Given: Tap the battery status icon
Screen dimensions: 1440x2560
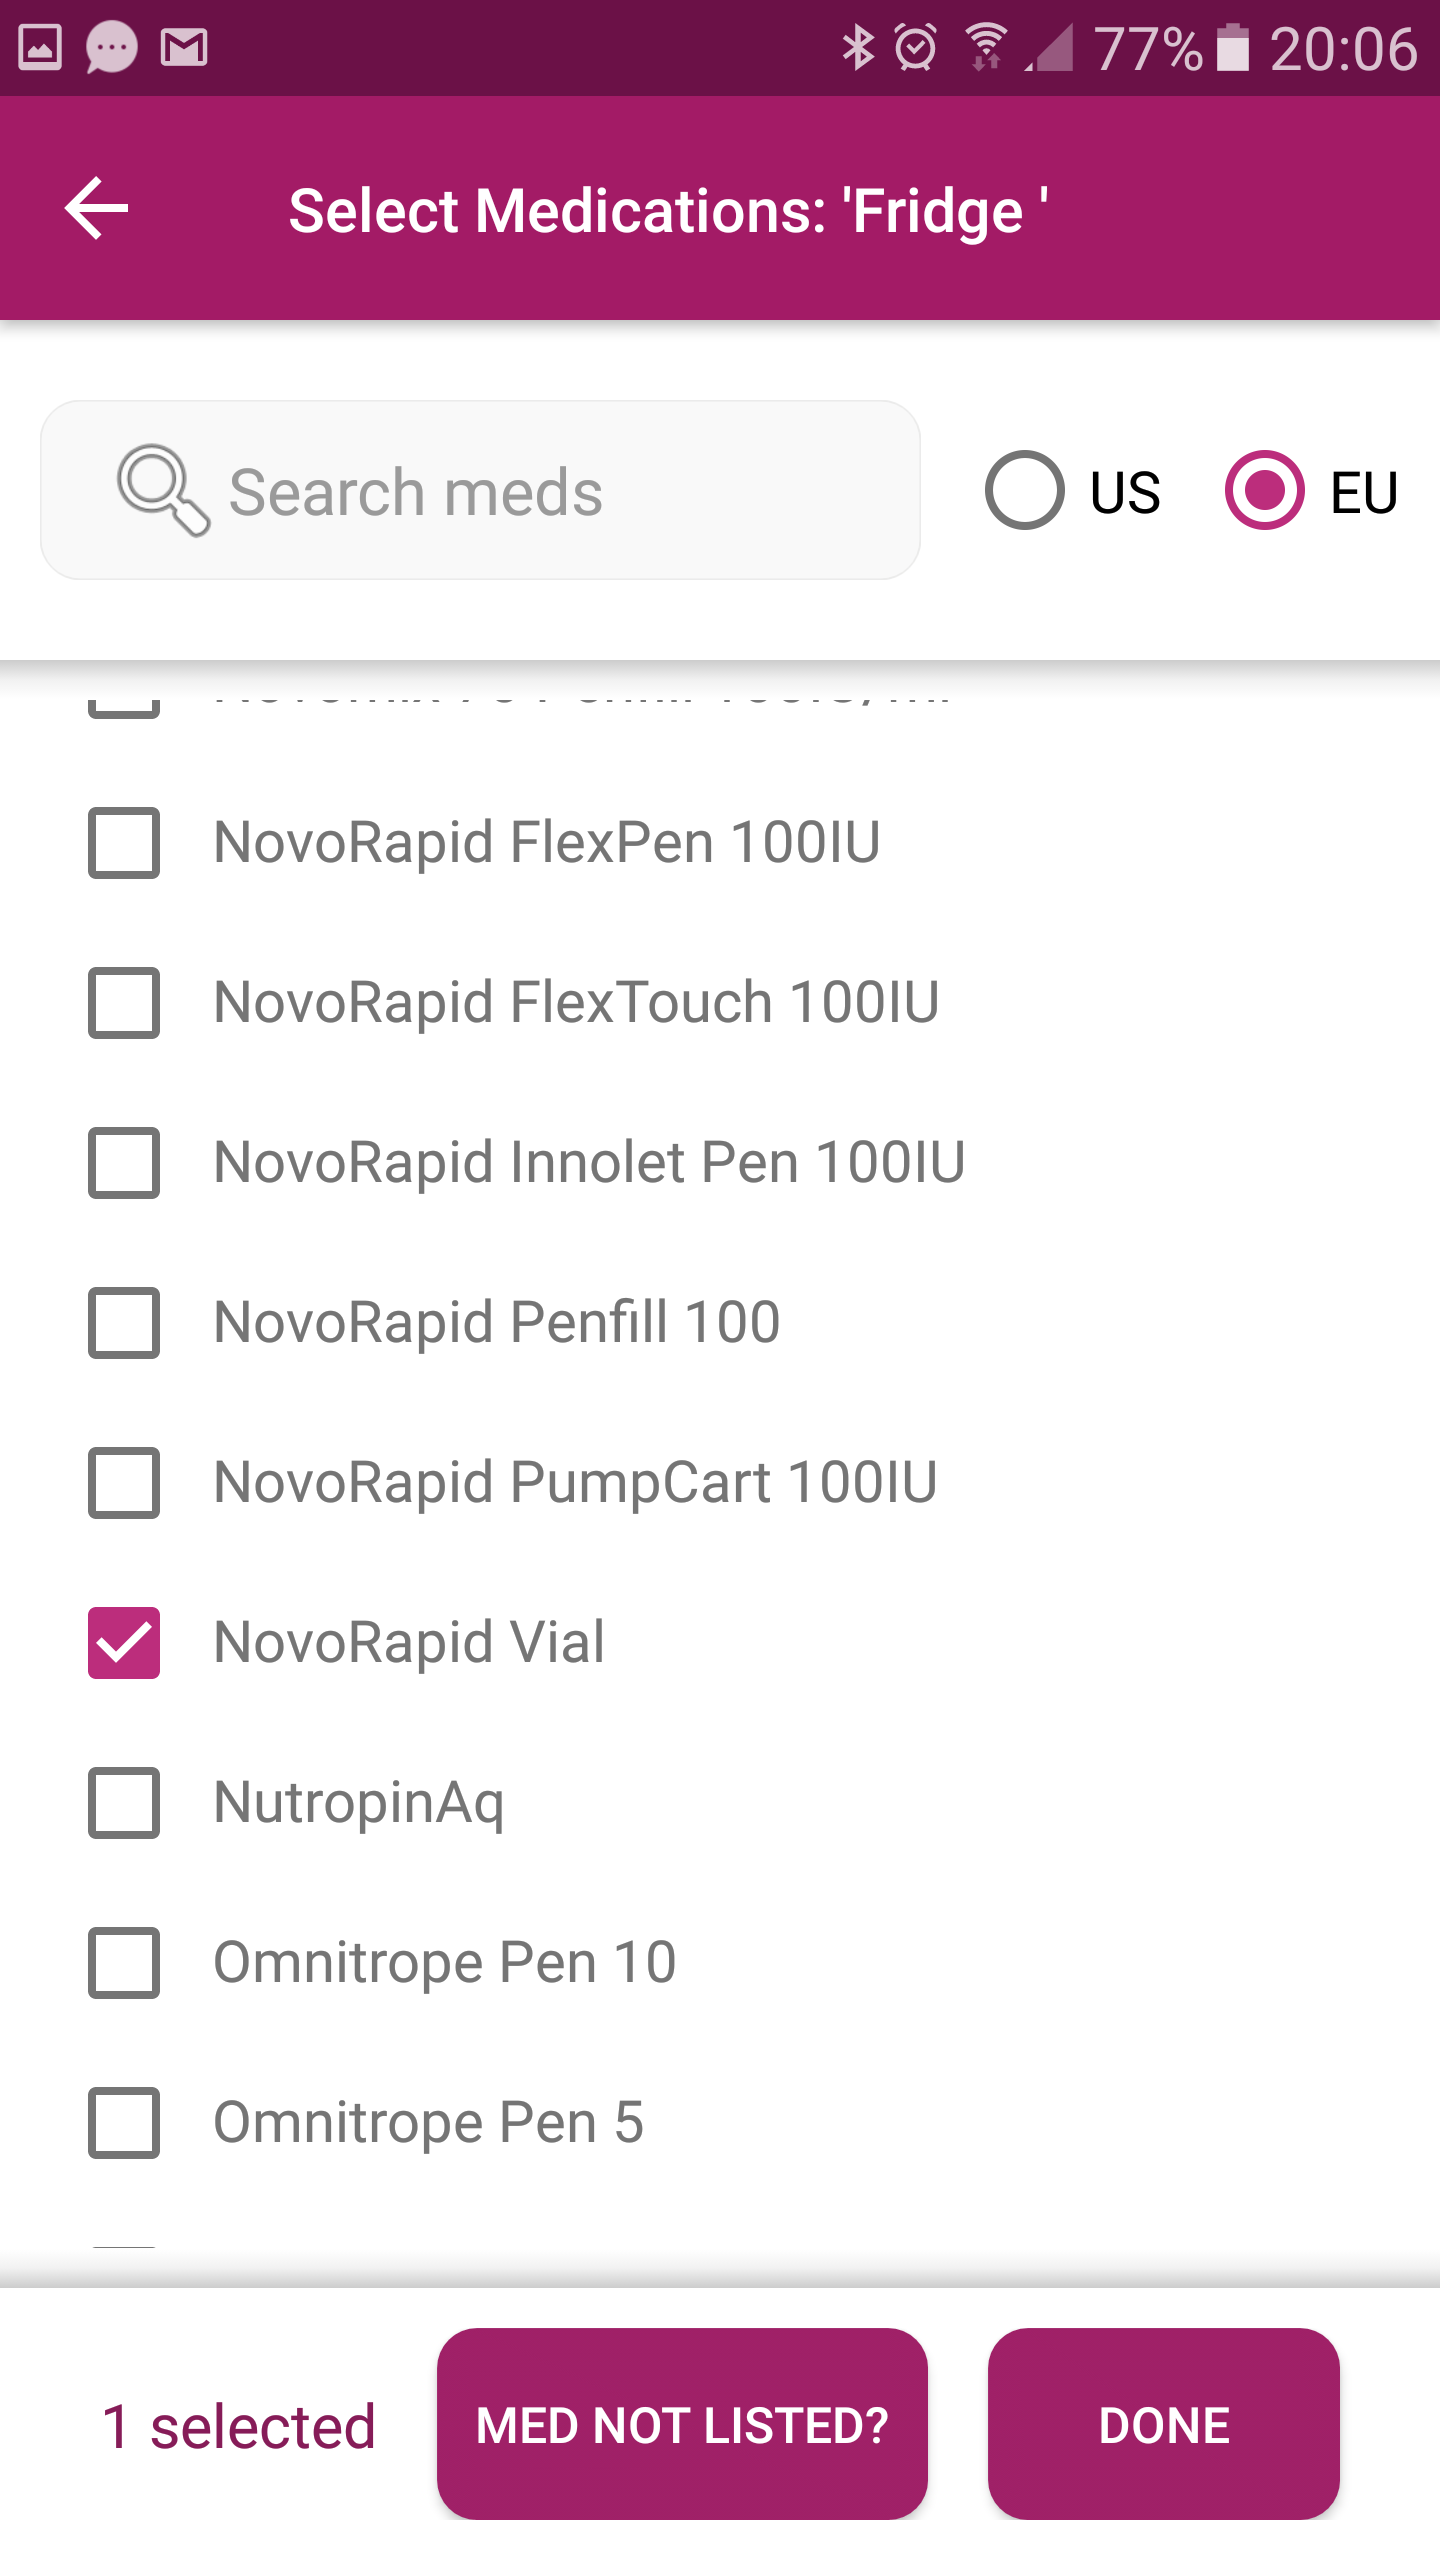Looking at the screenshot, I should (1232, 47).
